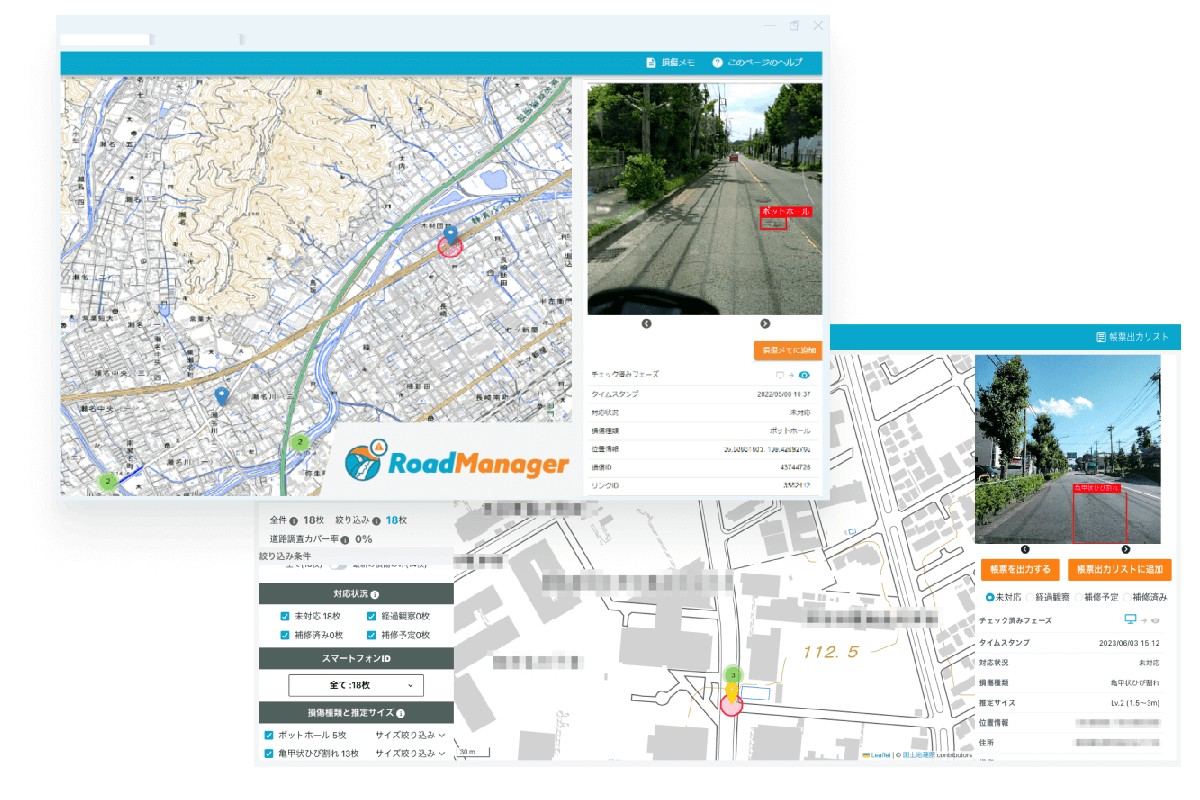Click the 損傷メモに追加 orange button
Screen dimensions: 1200x800
point(787,351)
